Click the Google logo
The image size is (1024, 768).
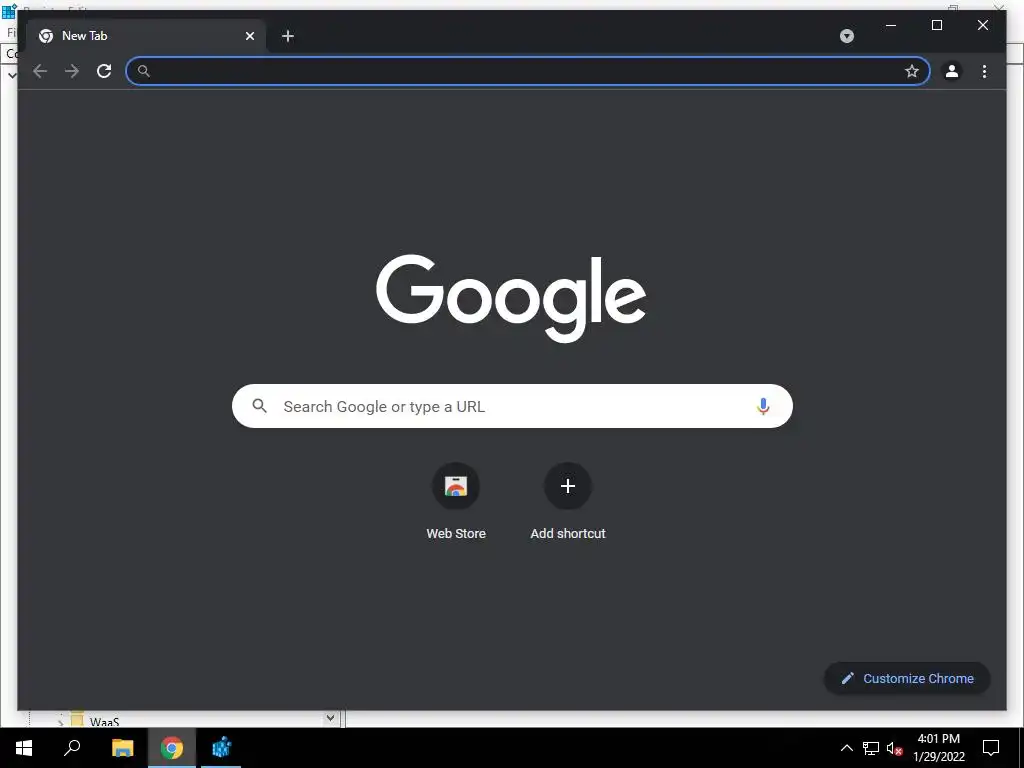(511, 298)
